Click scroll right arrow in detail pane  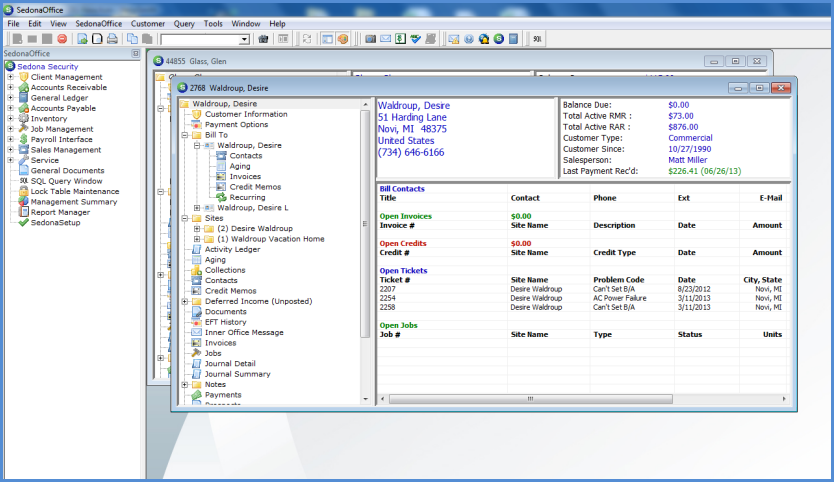coord(784,399)
